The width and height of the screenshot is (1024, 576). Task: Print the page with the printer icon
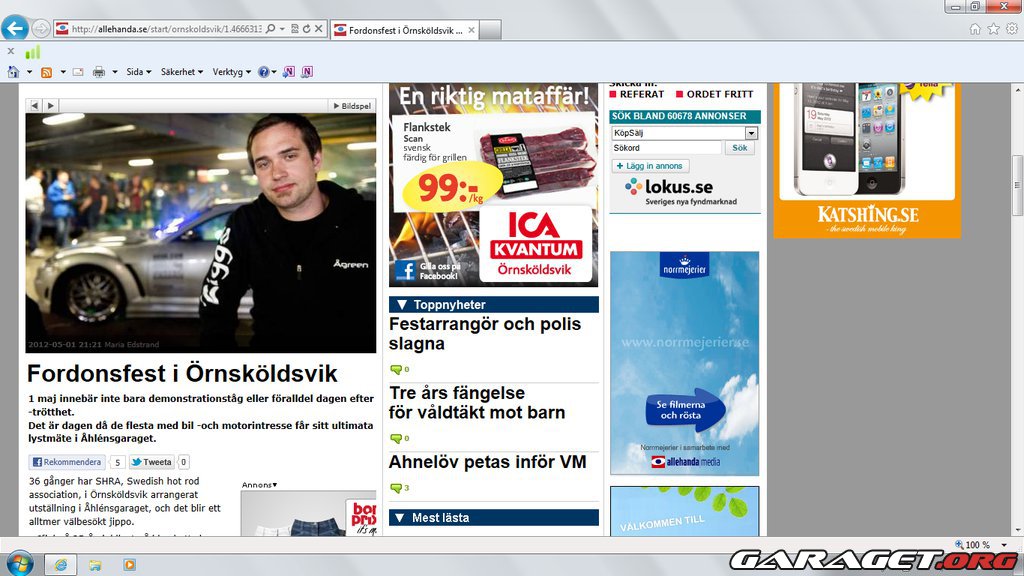coord(99,72)
